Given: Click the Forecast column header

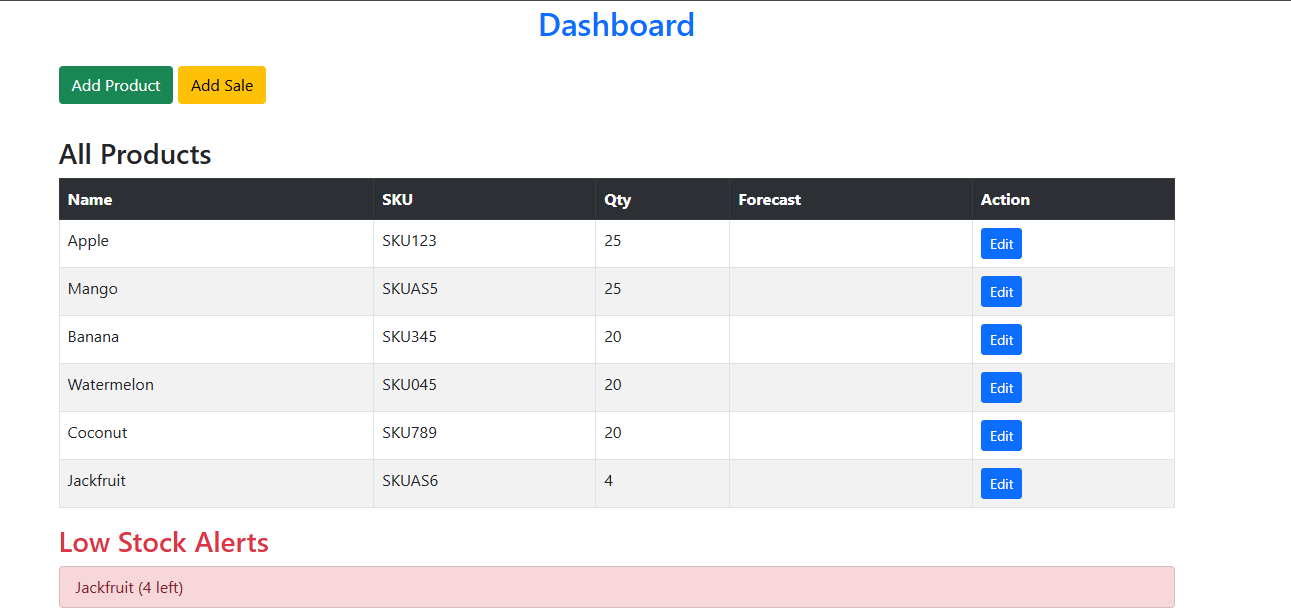Looking at the screenshot, I should click(851, 199).
